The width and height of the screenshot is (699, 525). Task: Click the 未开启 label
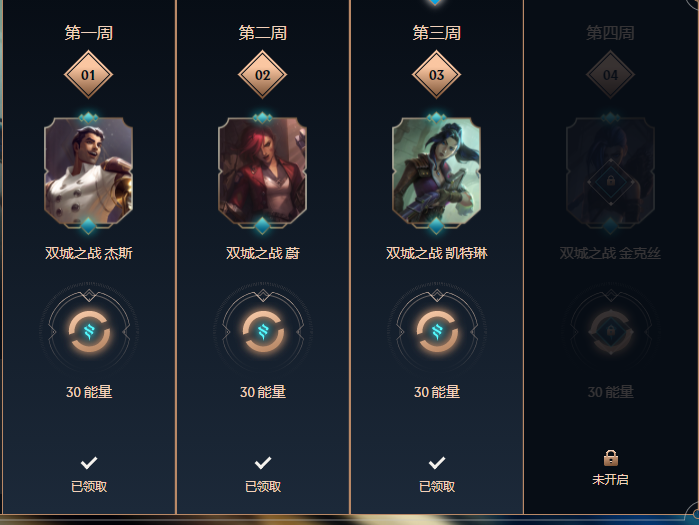click(610, 480)
